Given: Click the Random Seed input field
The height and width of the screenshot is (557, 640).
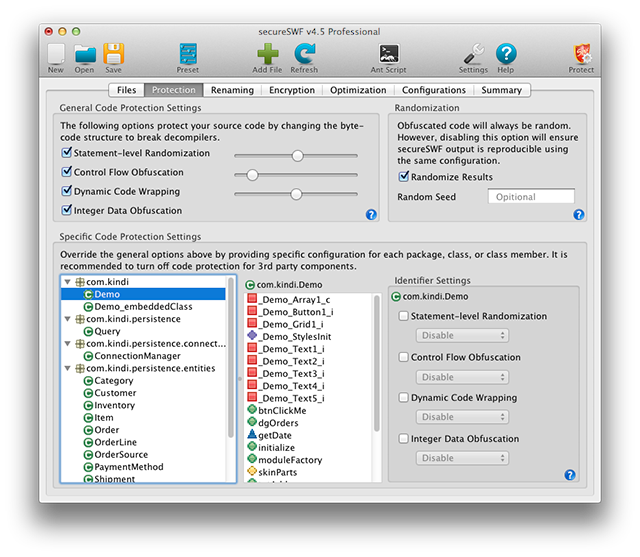Looking at the screenshot, I should coord(530,197).
